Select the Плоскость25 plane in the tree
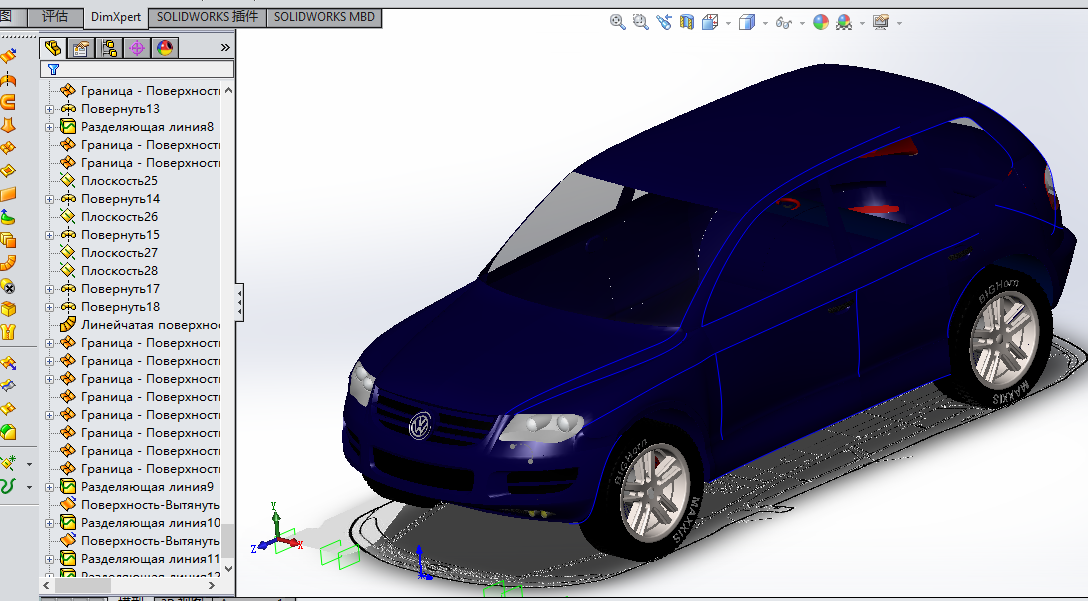The image size is (1088, 601). [119, 181]
